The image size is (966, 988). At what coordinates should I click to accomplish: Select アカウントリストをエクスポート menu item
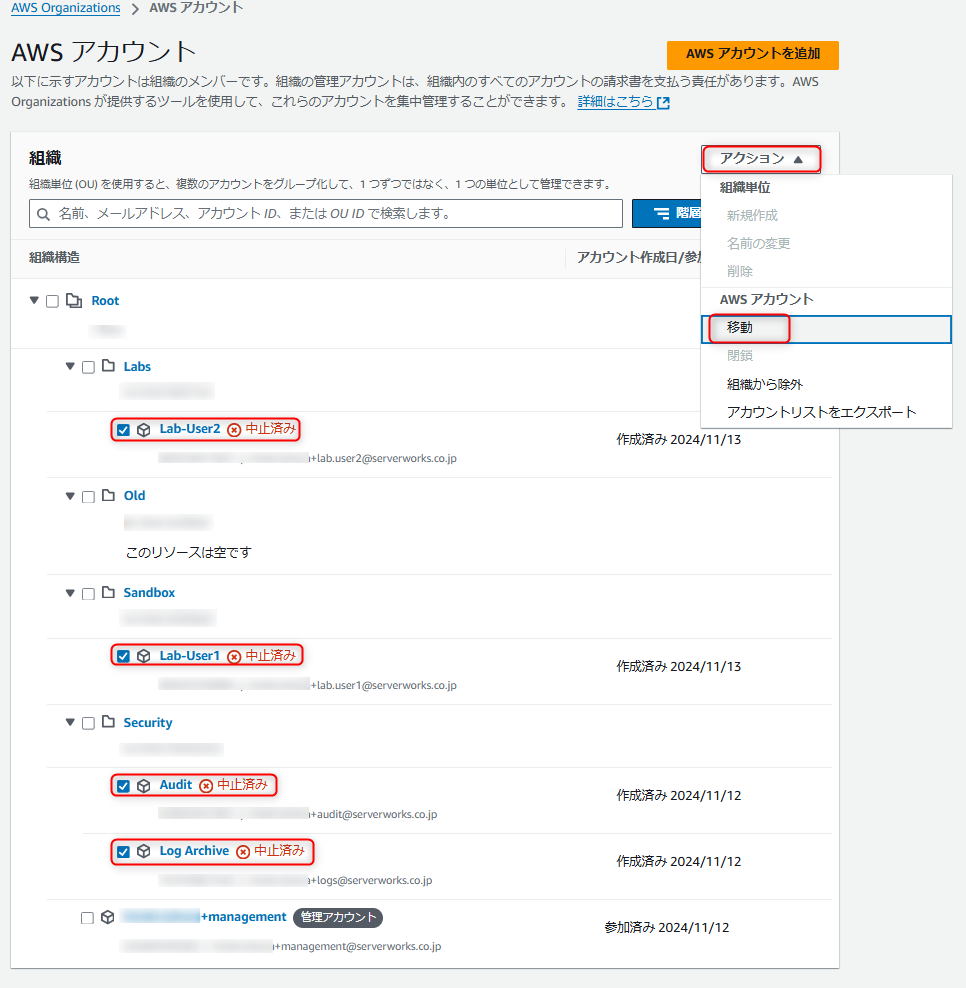pos(825,412)
